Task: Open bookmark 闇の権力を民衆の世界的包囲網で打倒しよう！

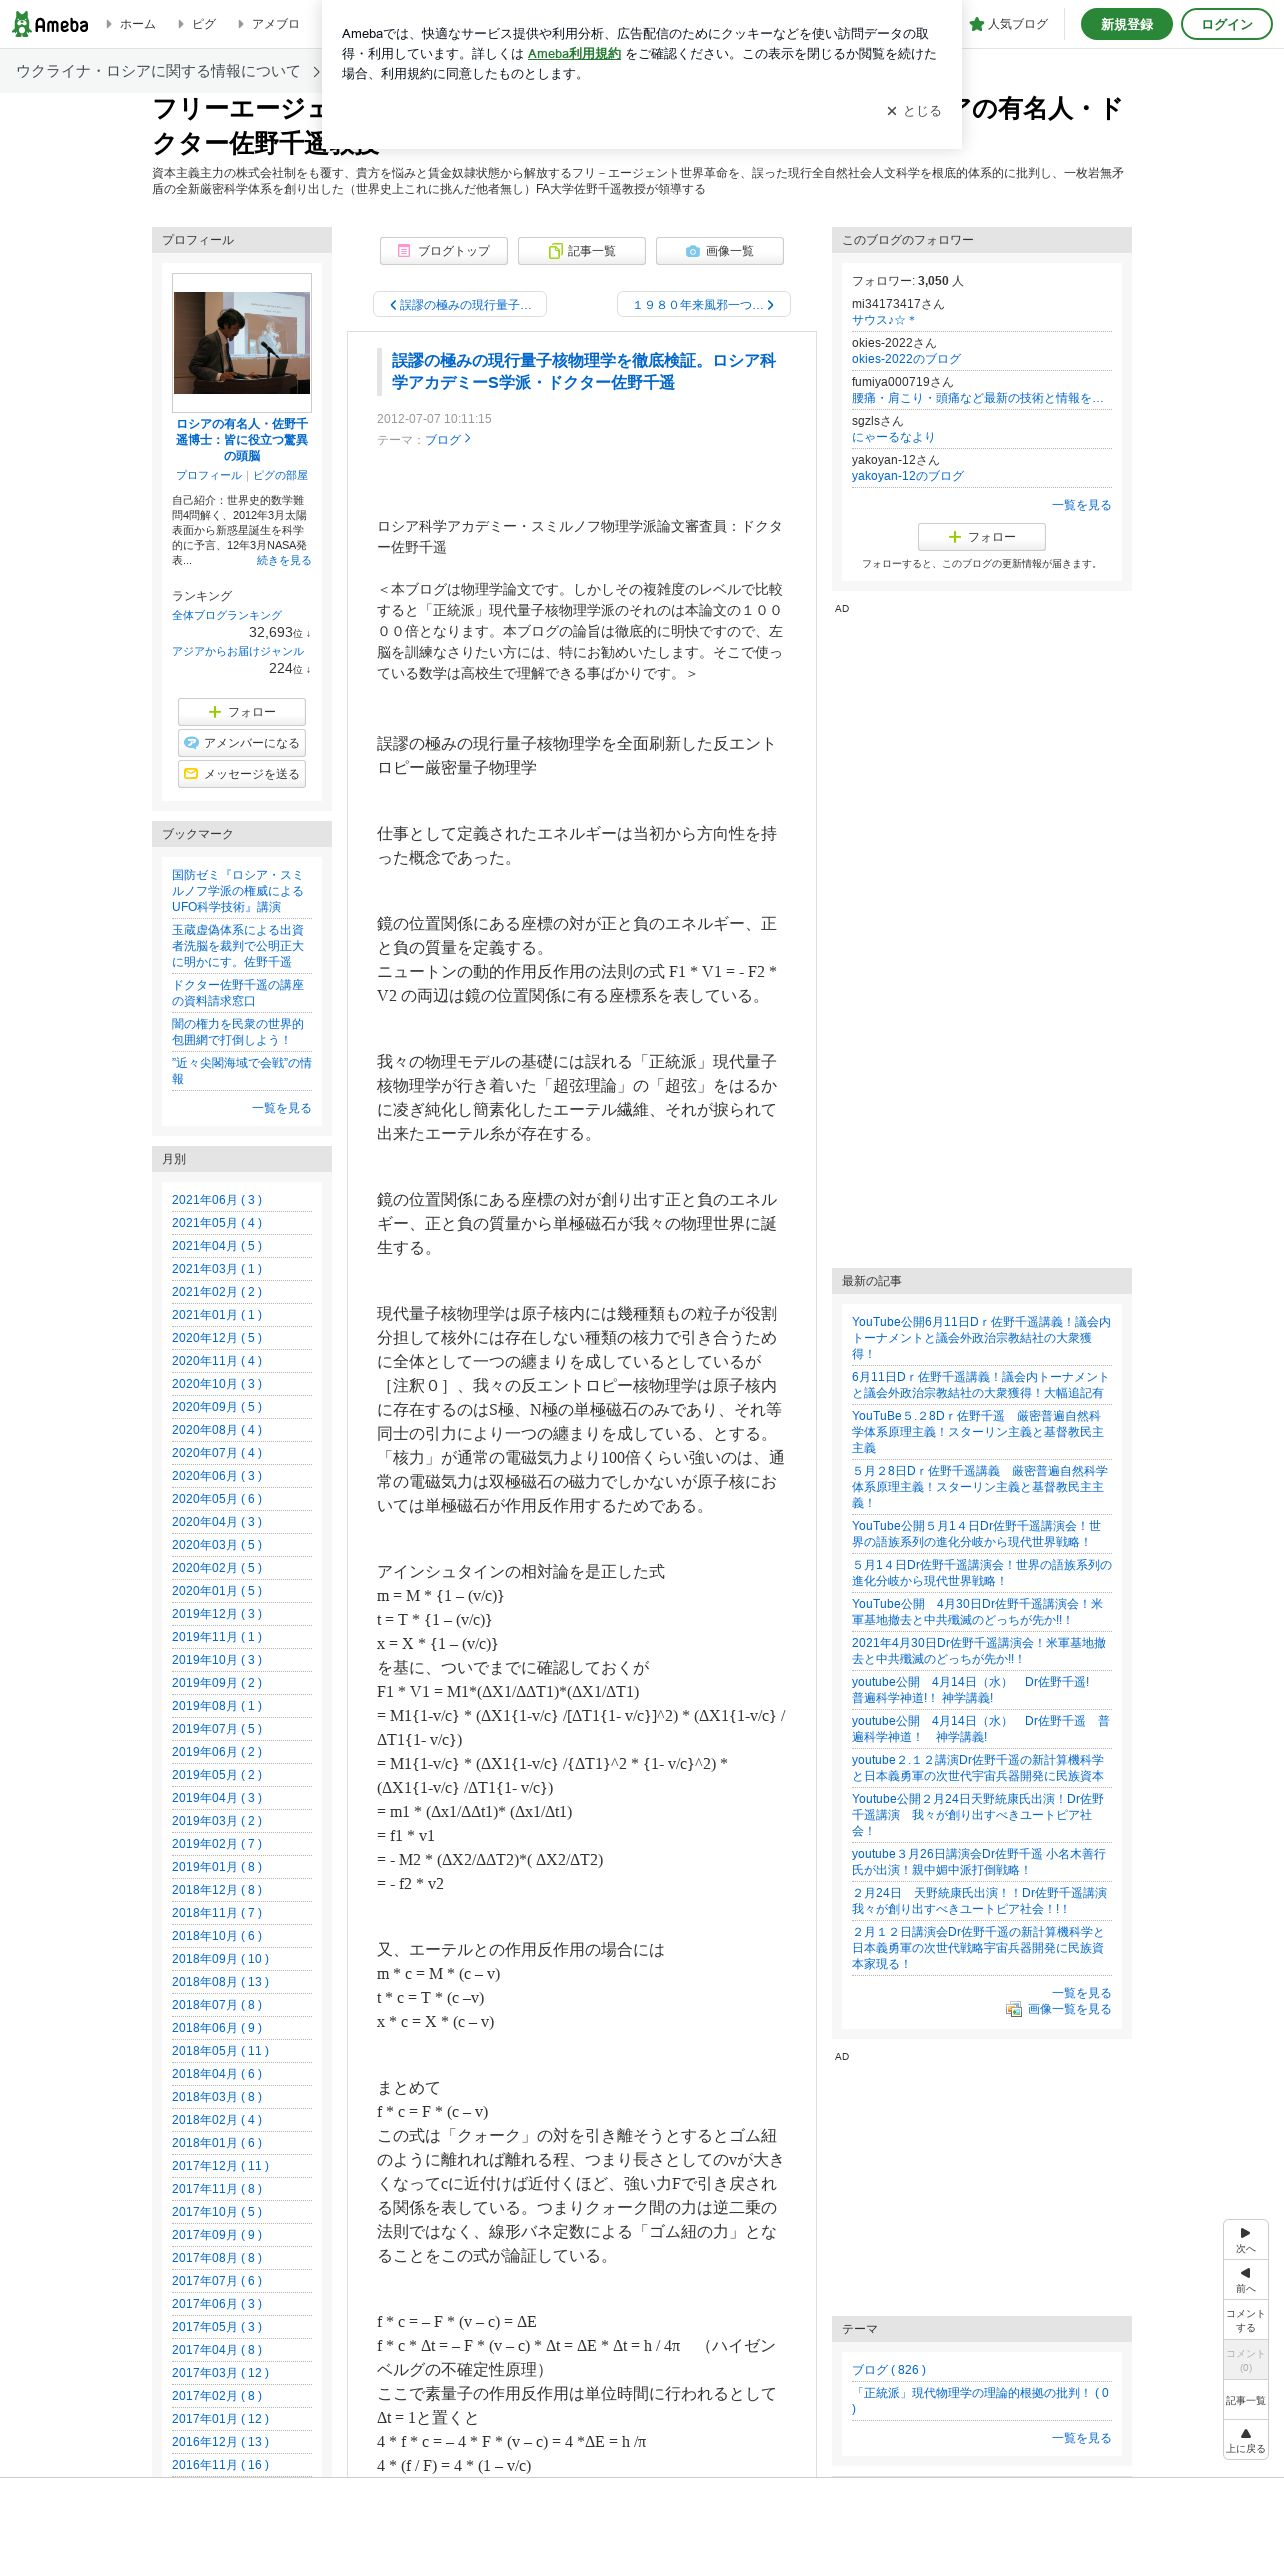Action: (x=238, y=1032)
